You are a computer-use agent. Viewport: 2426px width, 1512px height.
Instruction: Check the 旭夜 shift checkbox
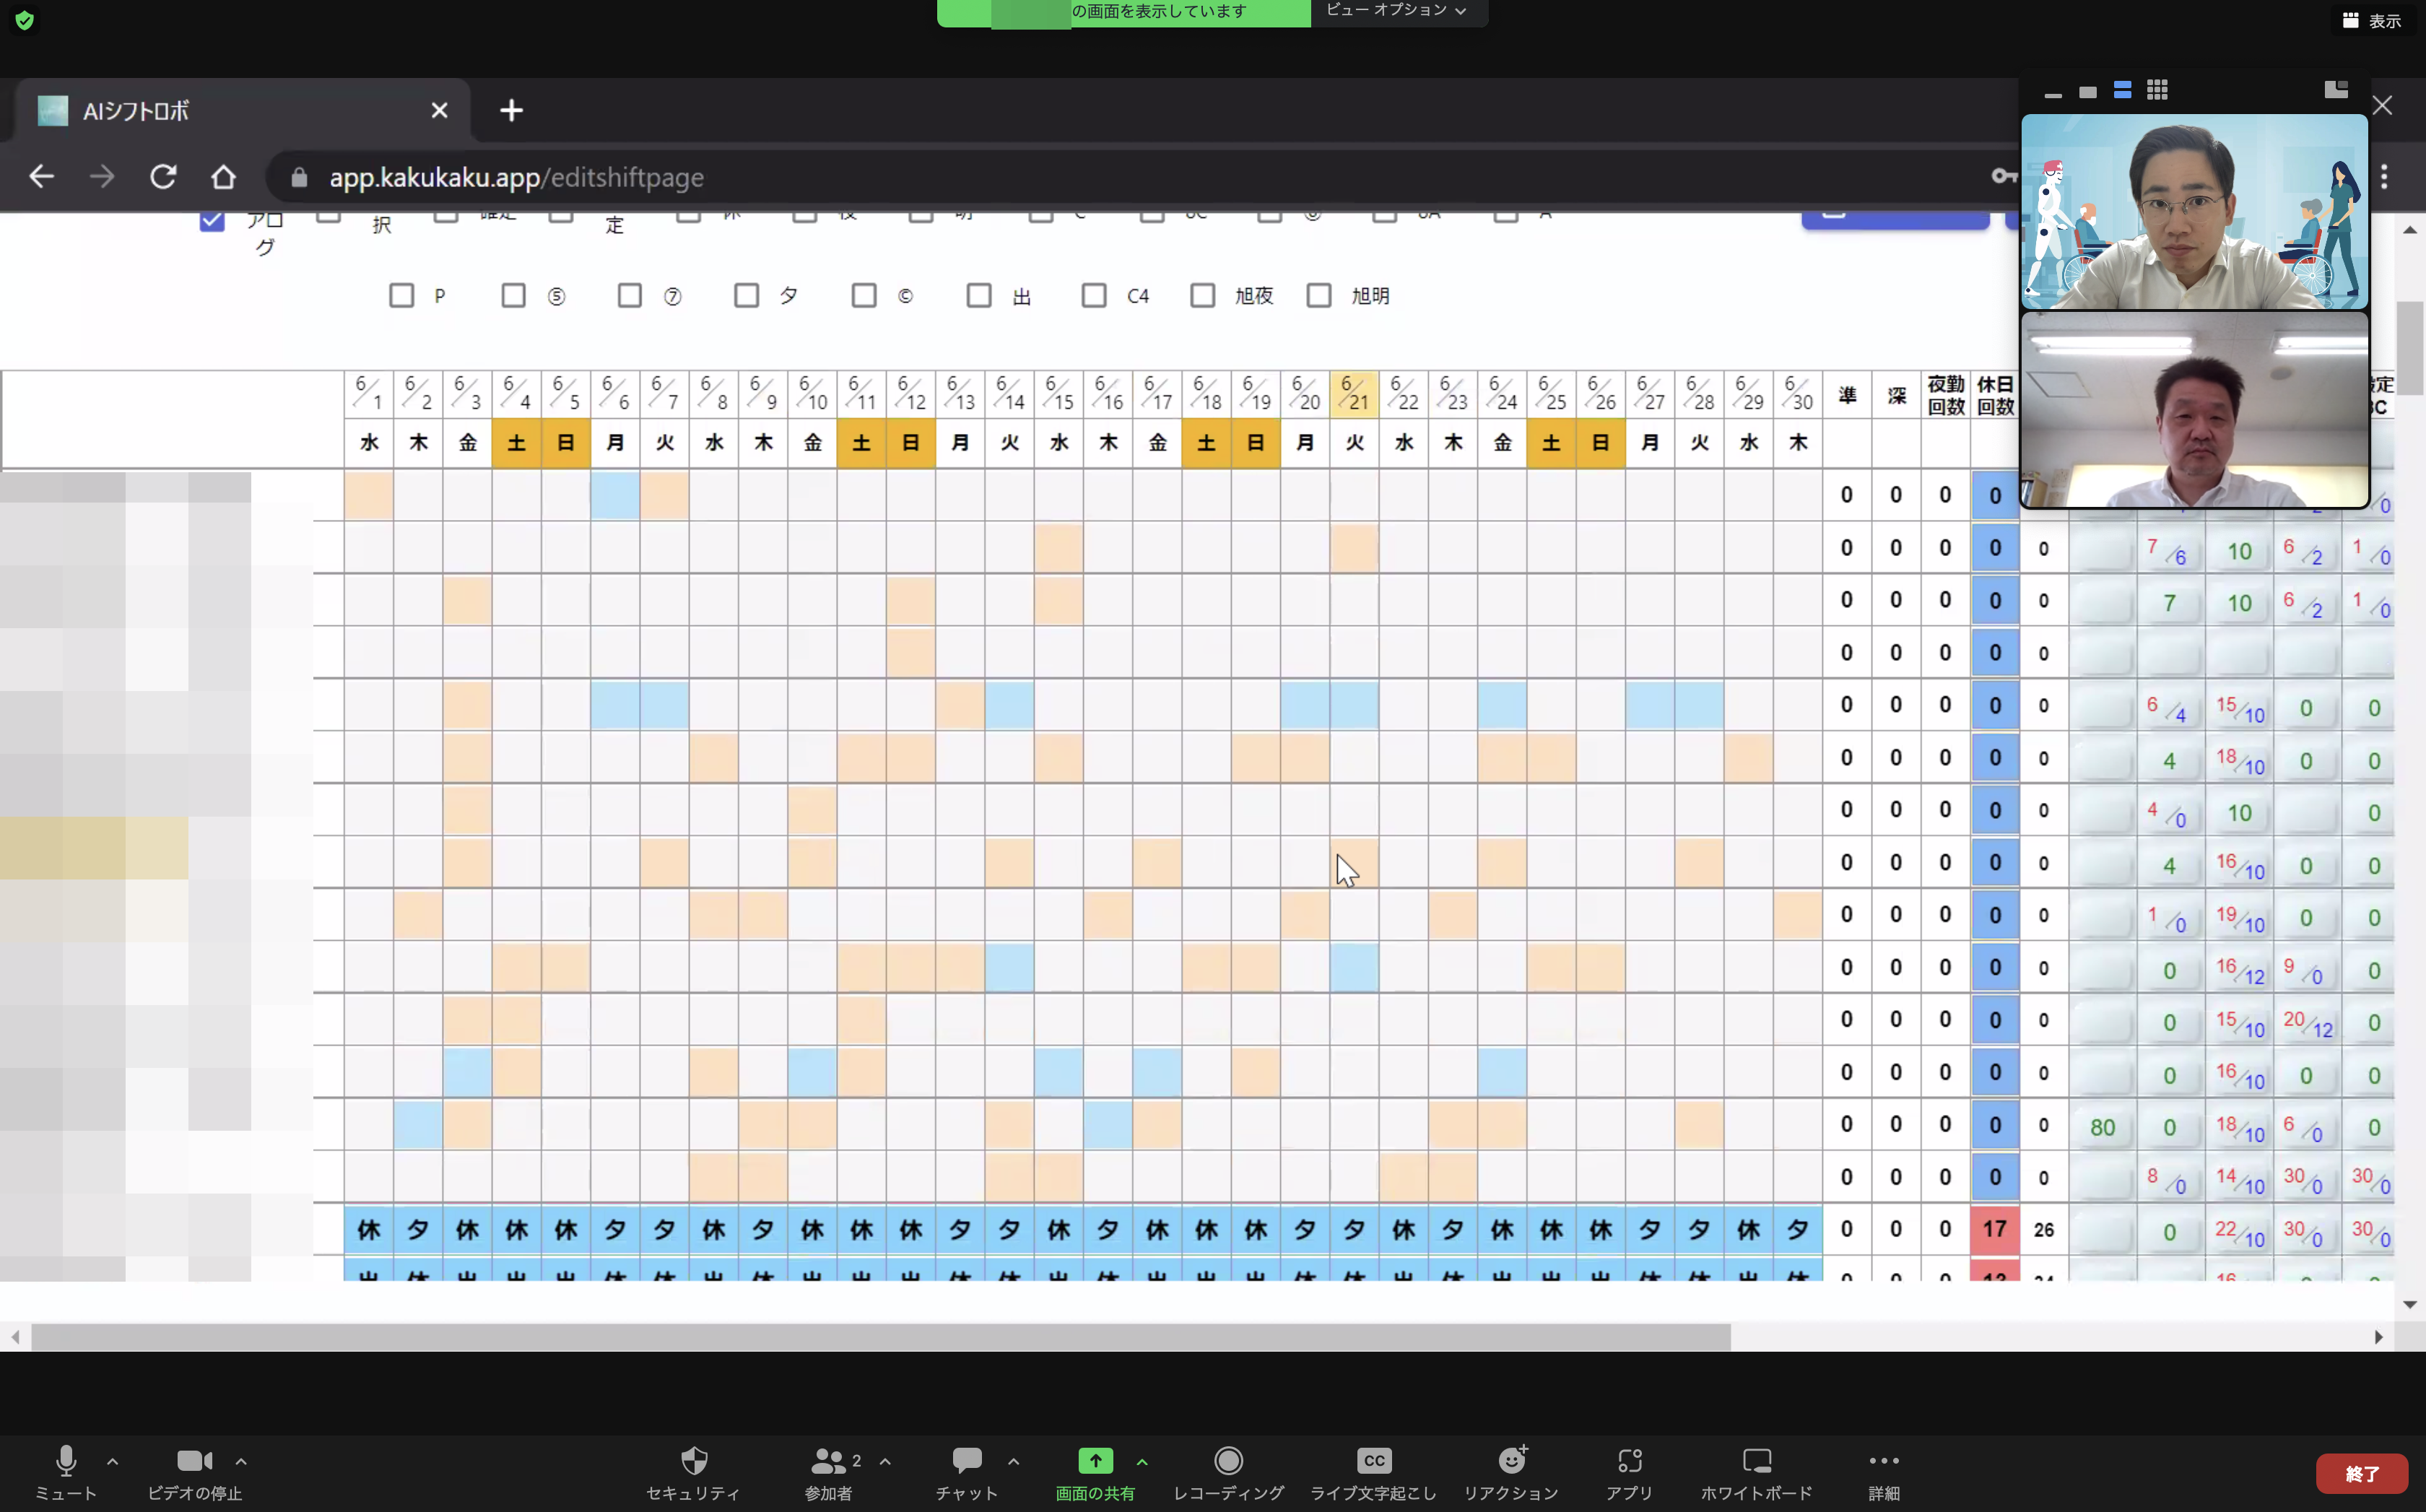pyautogui.click(x=1203, y=295)
